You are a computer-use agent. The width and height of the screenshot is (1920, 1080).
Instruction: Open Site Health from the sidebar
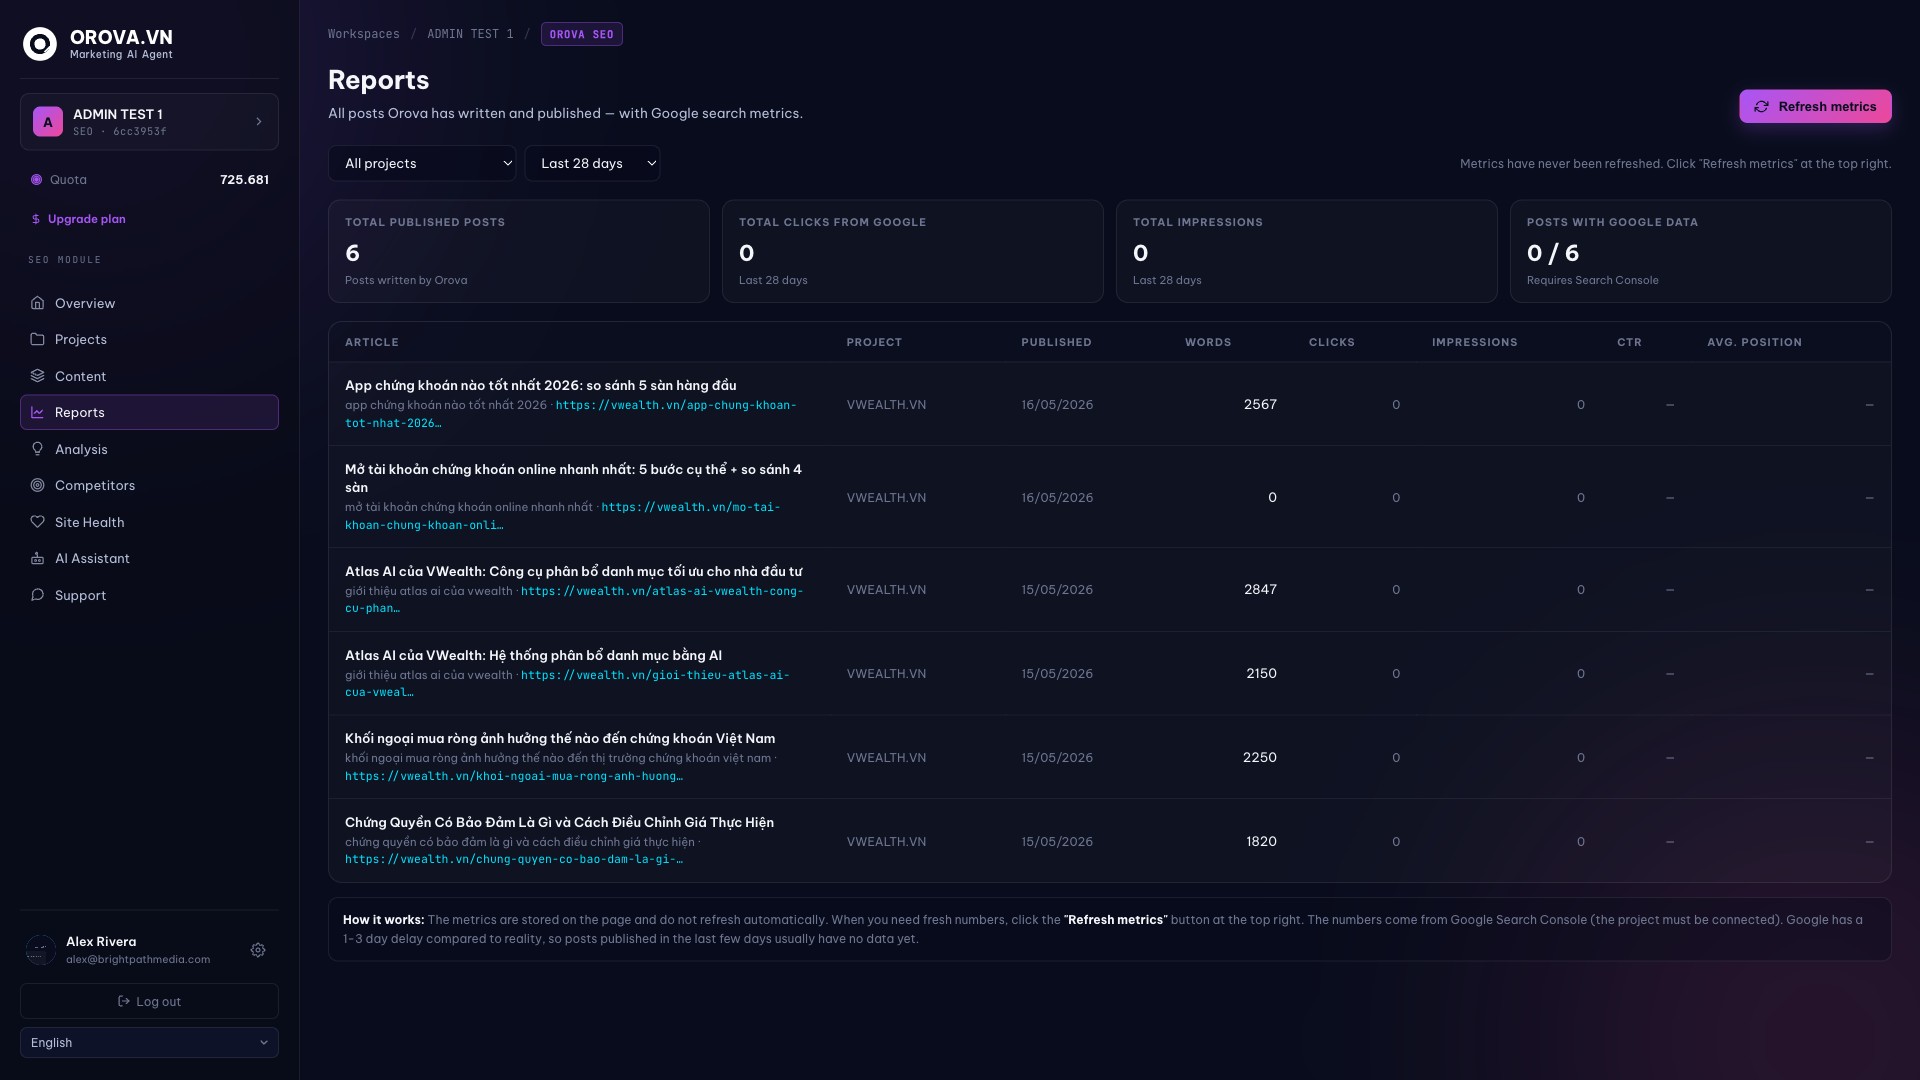(149, 522)
